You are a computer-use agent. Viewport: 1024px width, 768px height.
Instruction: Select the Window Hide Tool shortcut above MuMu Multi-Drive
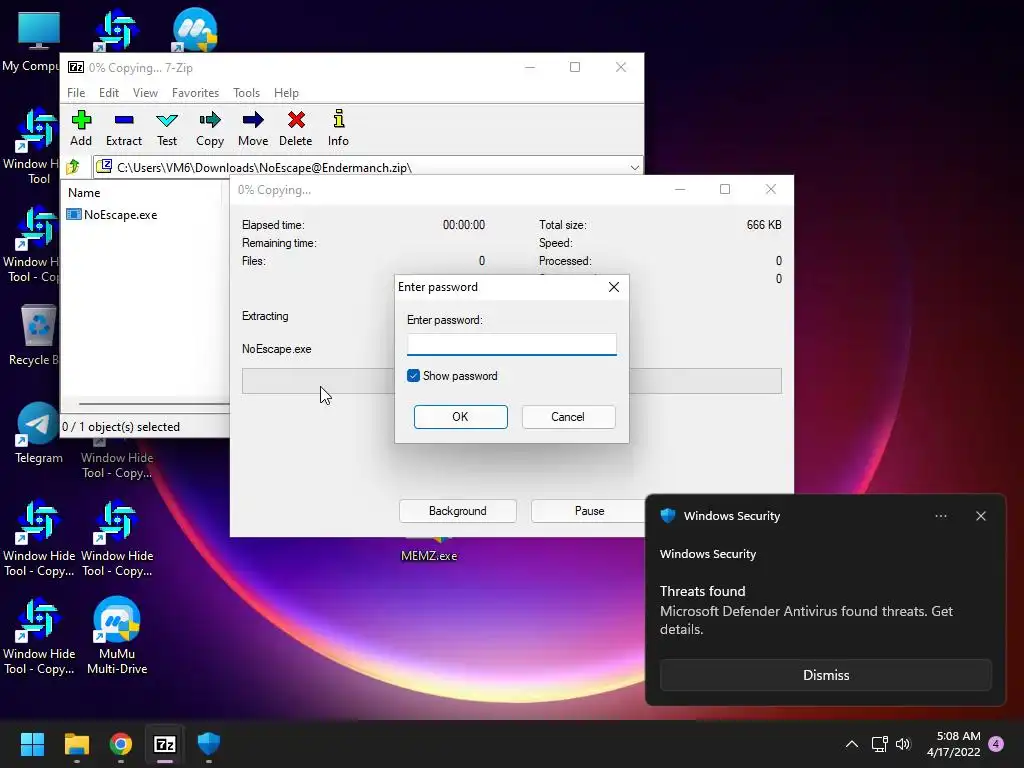(117, 539)
